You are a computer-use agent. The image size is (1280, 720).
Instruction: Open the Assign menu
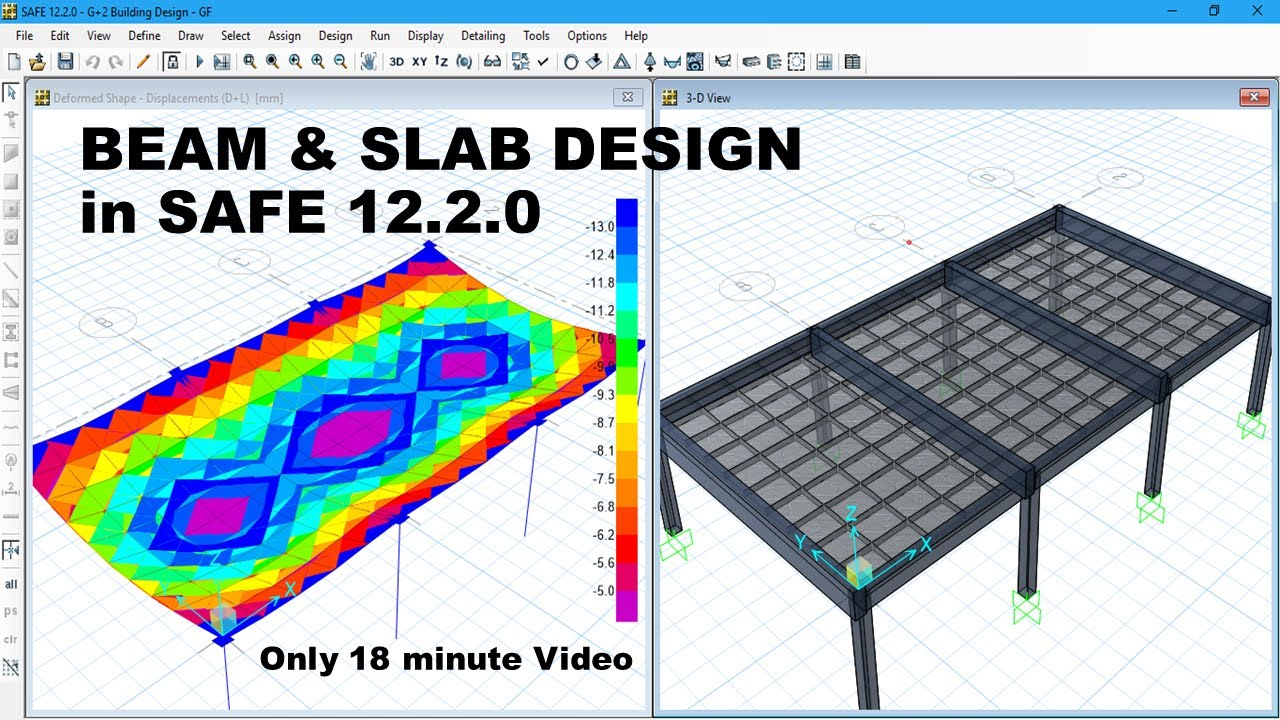click(284, 35)
